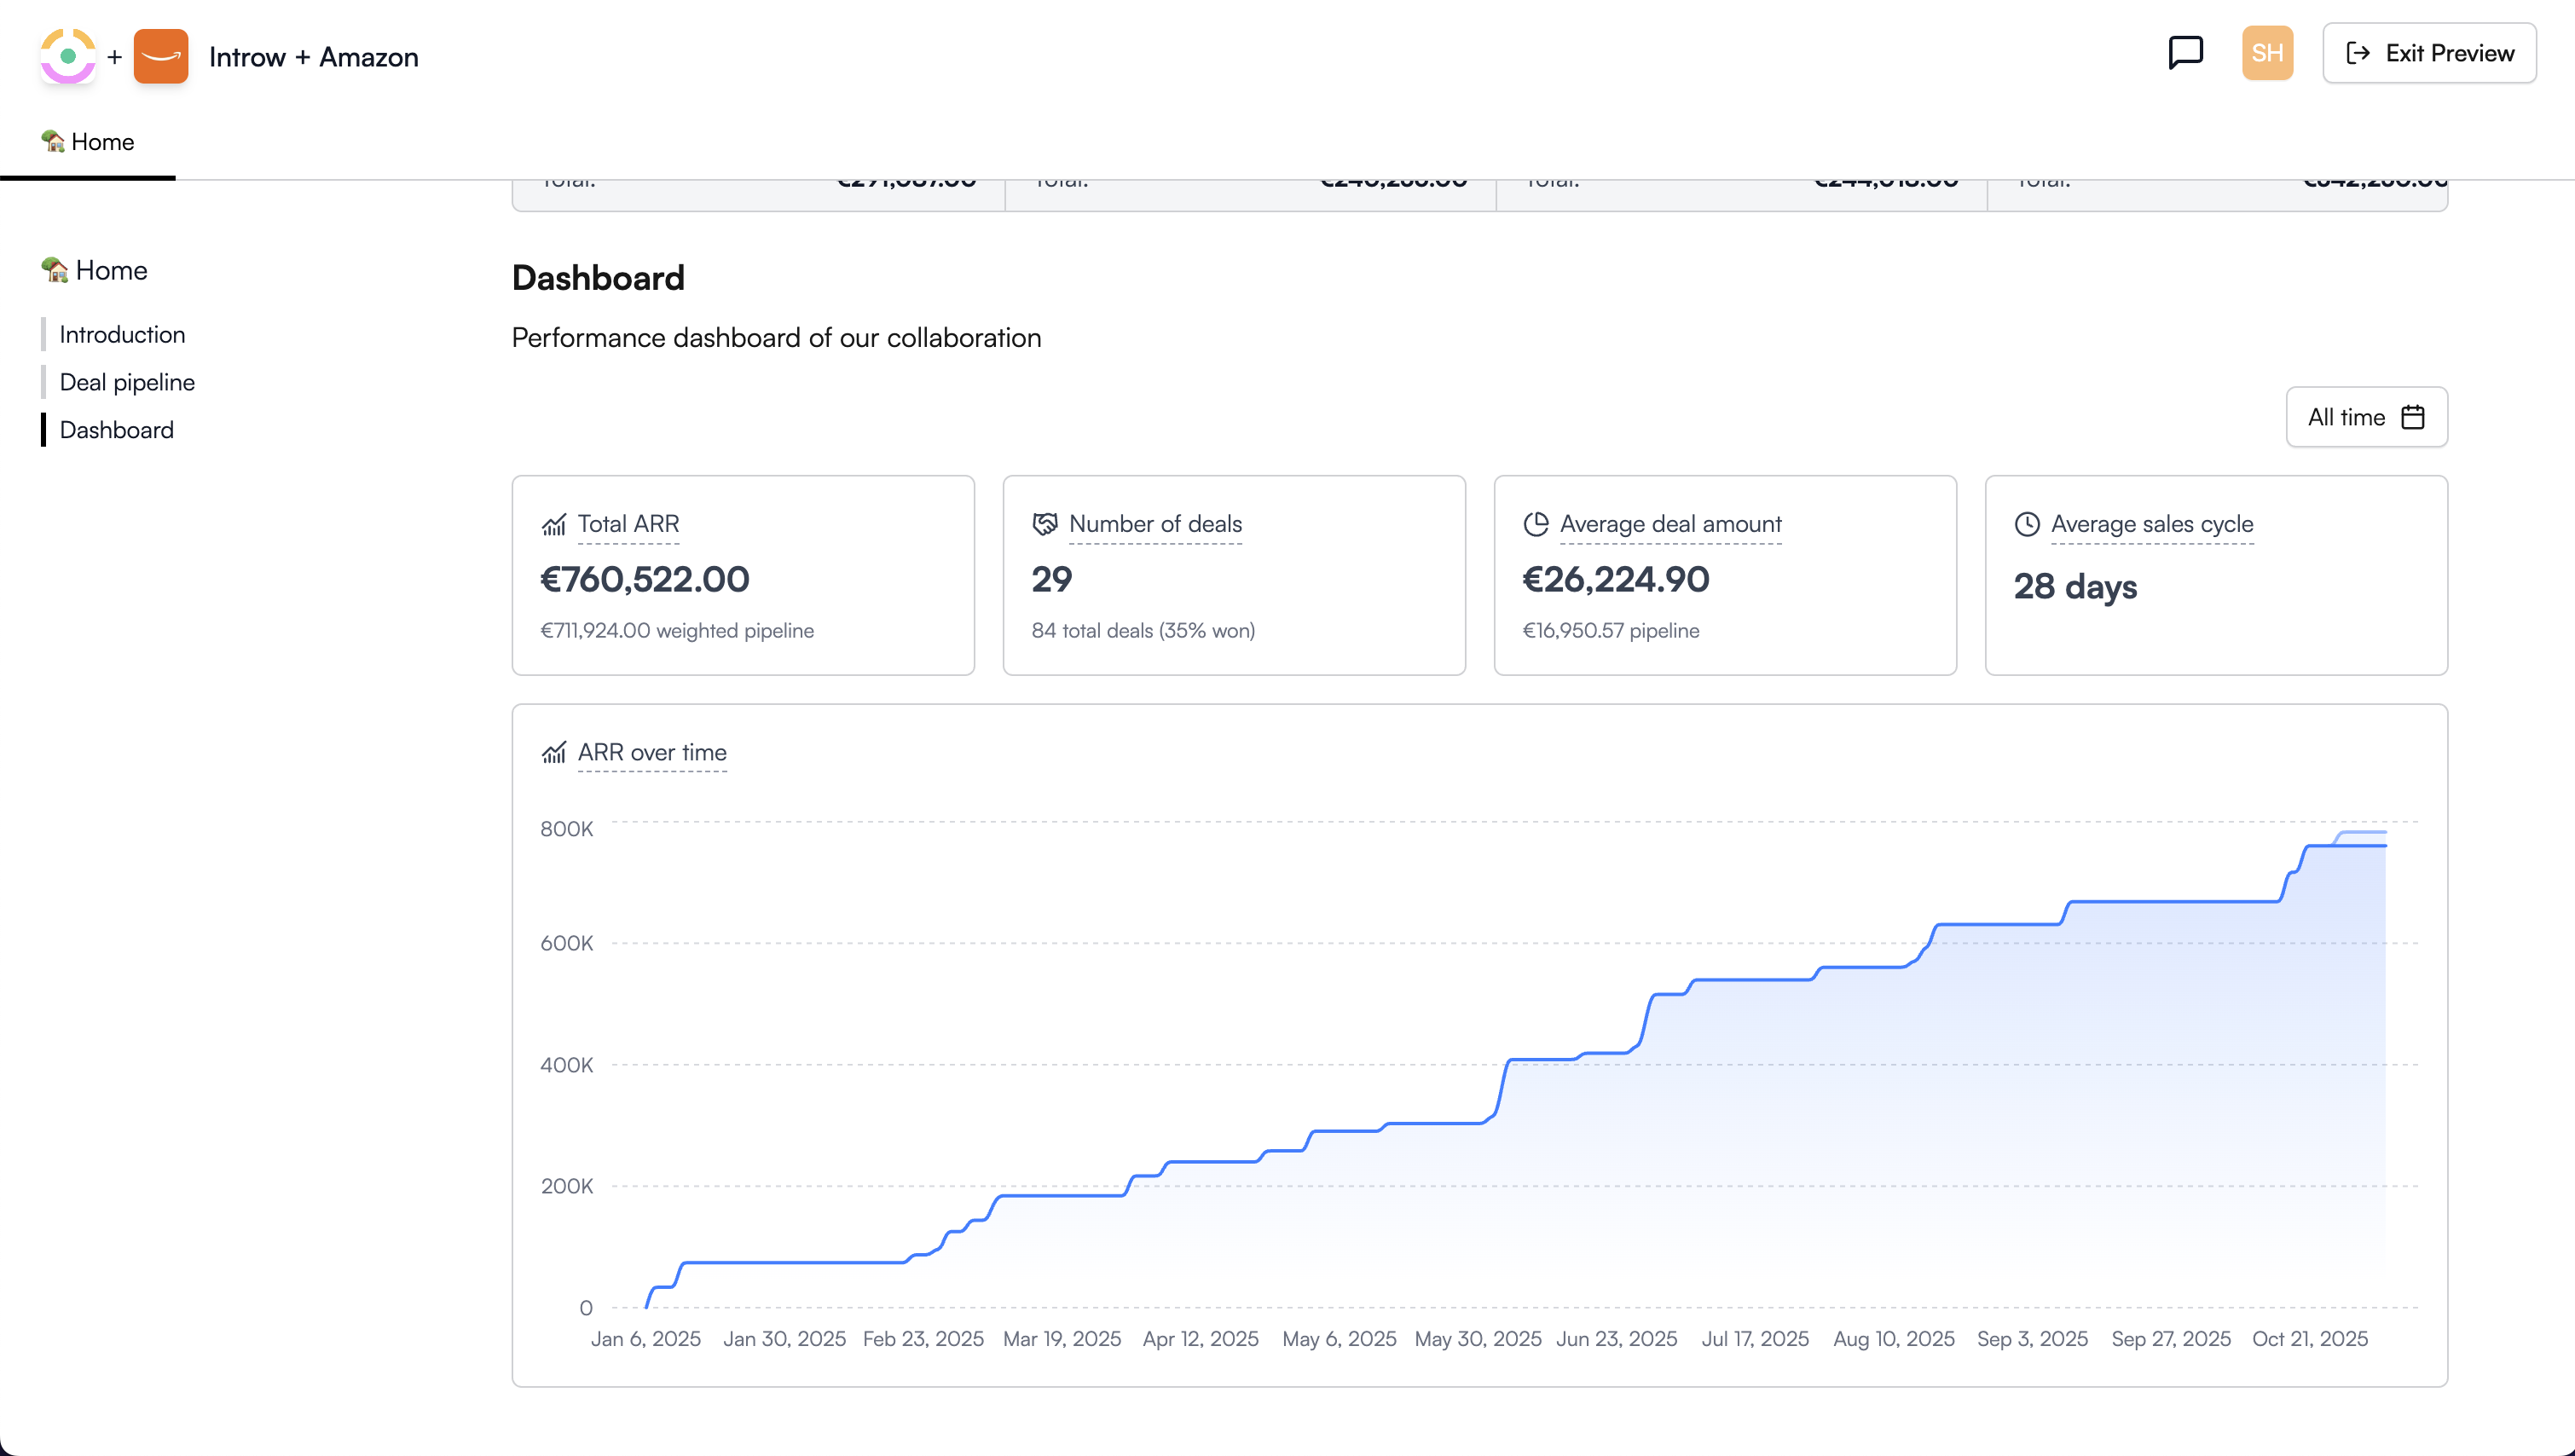Click the Total ARR underlined label

[x=628, y=524]
